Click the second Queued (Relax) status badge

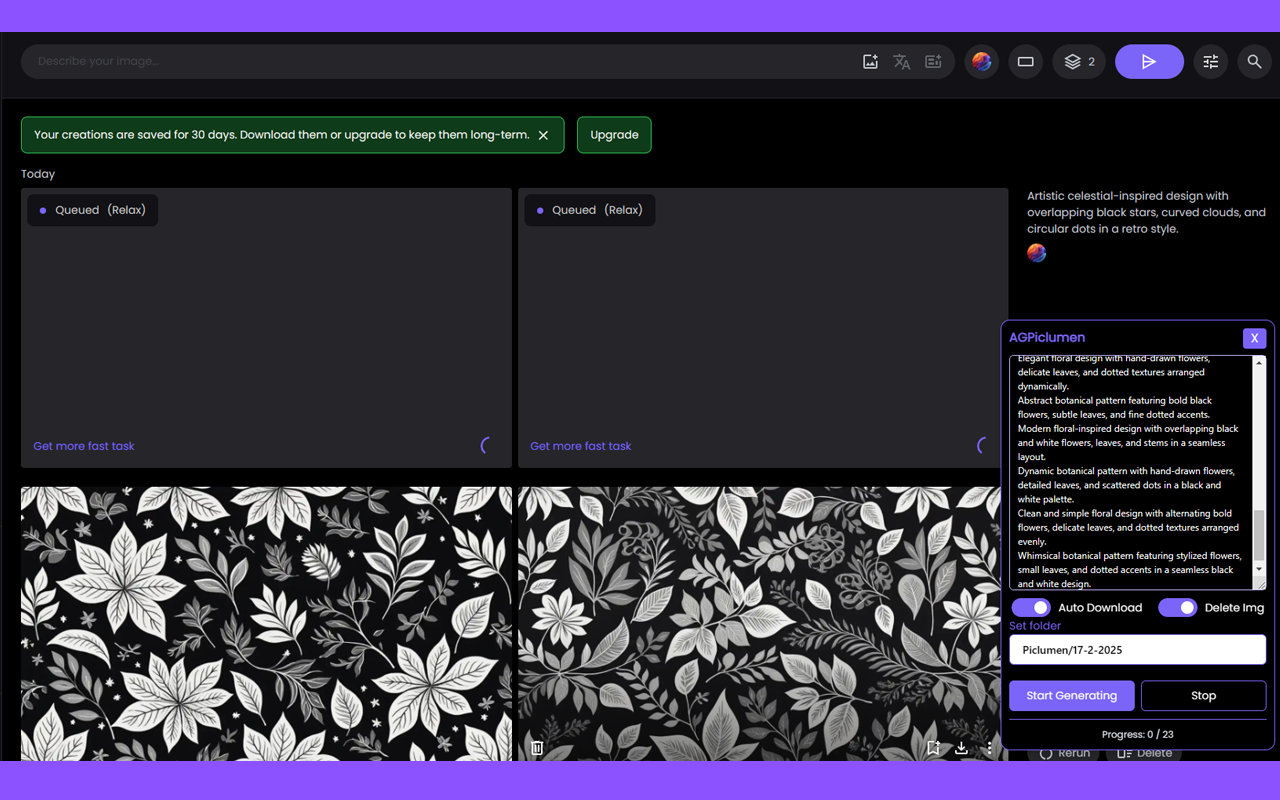click(x=590, y=210)
